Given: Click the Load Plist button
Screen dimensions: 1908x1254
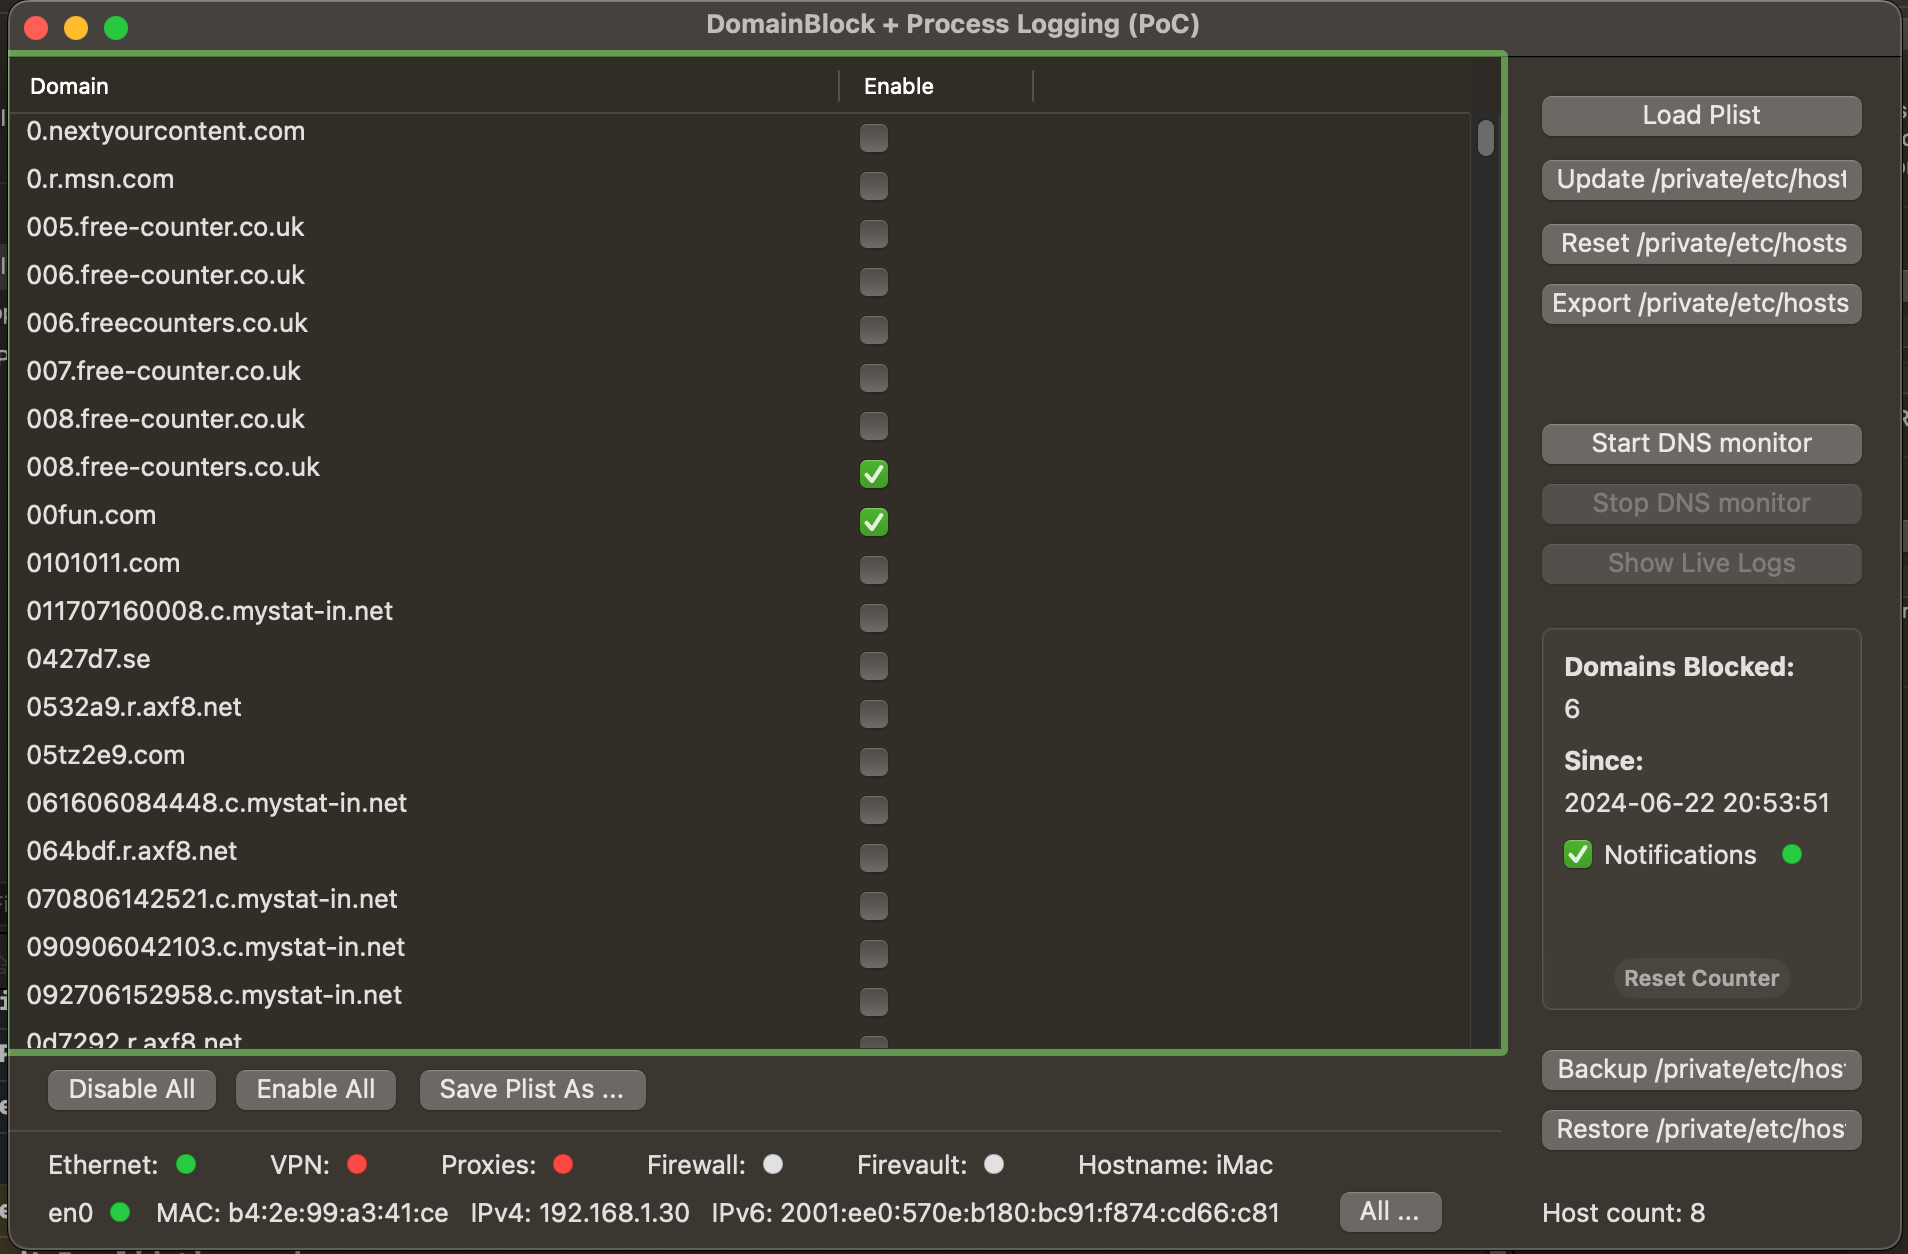Looking at the screenshot, I should tap(1699, 115).
